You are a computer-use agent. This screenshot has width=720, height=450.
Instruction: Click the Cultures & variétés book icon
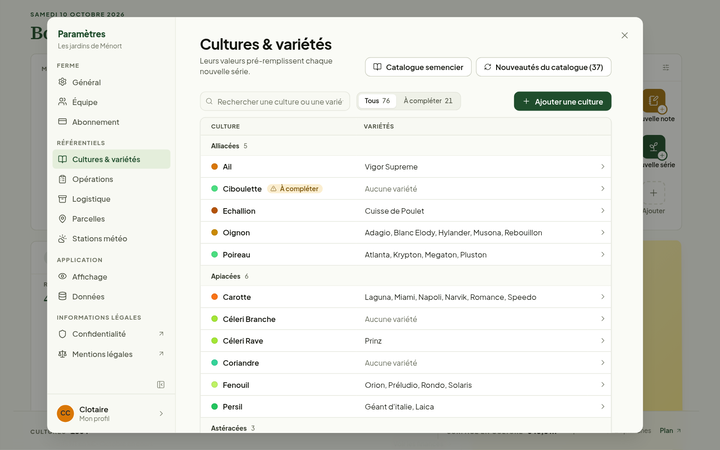tap(62, 159)
